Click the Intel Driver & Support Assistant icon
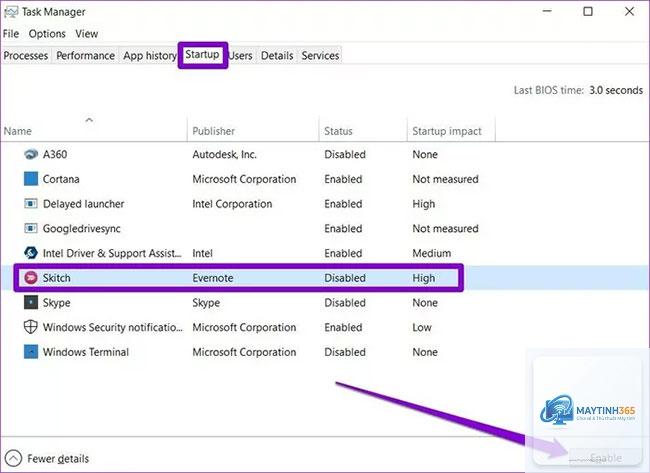This screenshot has width=650, height=473. click(x=31, y=252)
